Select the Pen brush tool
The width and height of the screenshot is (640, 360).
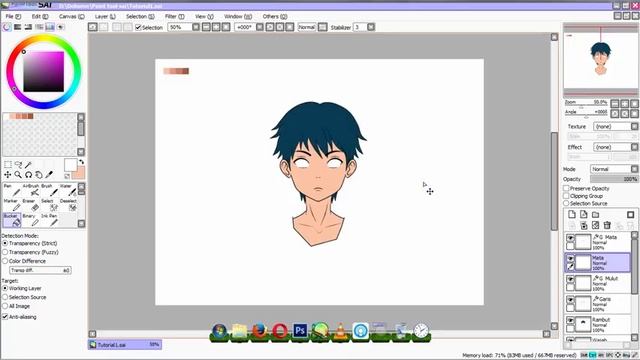pos(11,190)
